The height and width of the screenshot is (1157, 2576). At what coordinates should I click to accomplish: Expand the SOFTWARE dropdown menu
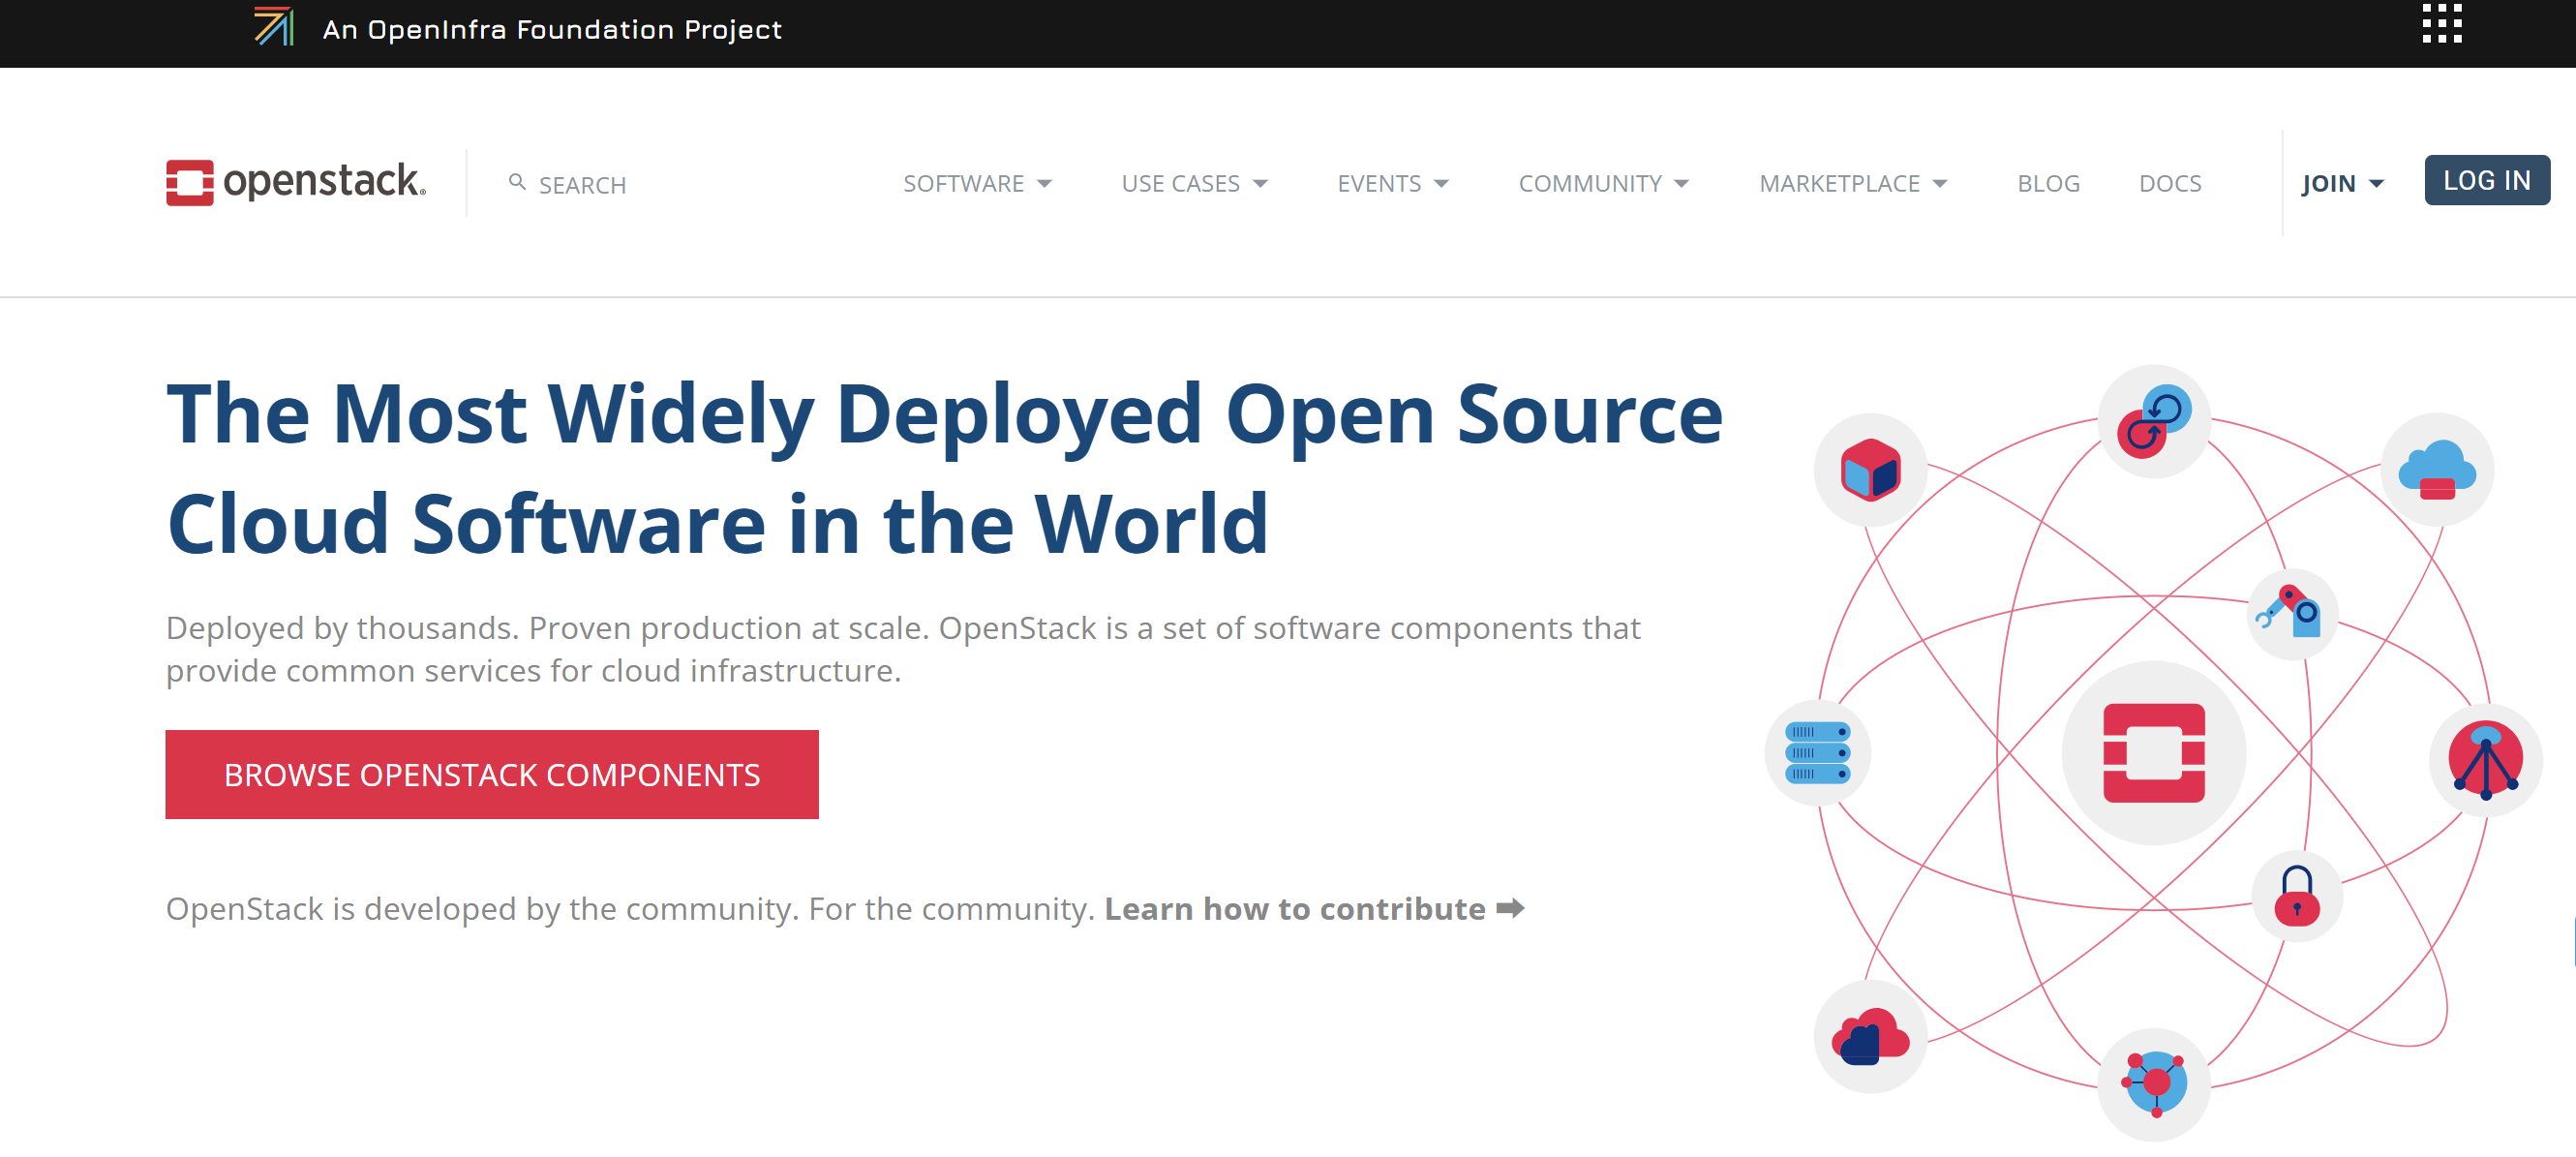click(977, 183)
